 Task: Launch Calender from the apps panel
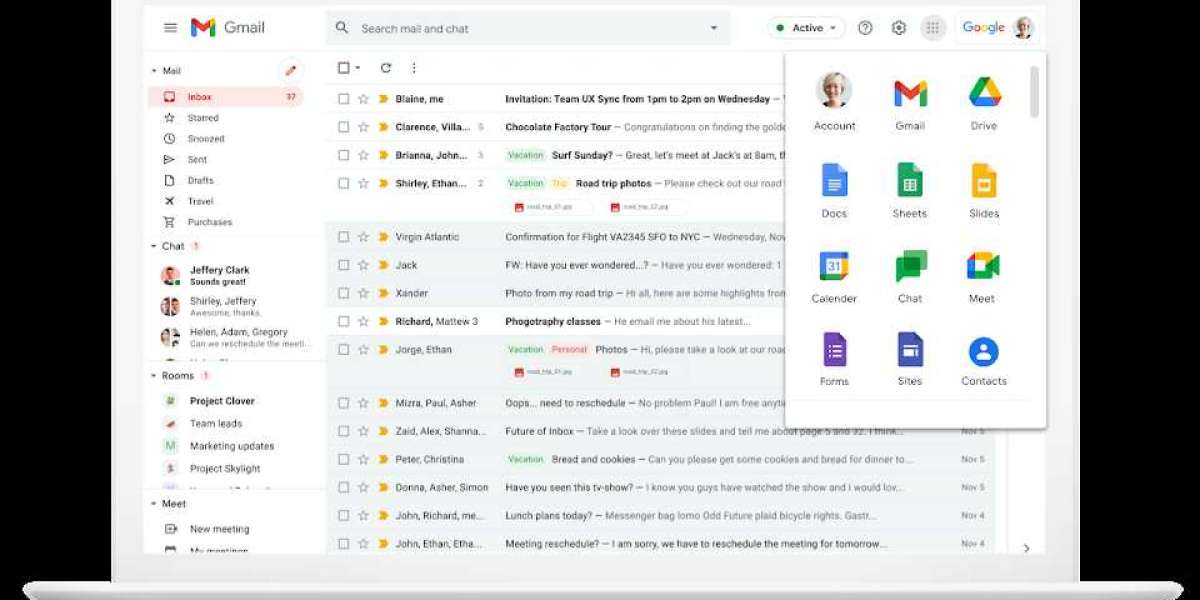(834, 276)
